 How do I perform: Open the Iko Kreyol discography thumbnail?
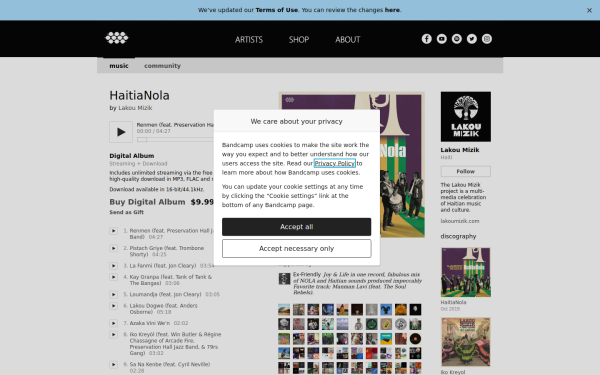point(466,342)
